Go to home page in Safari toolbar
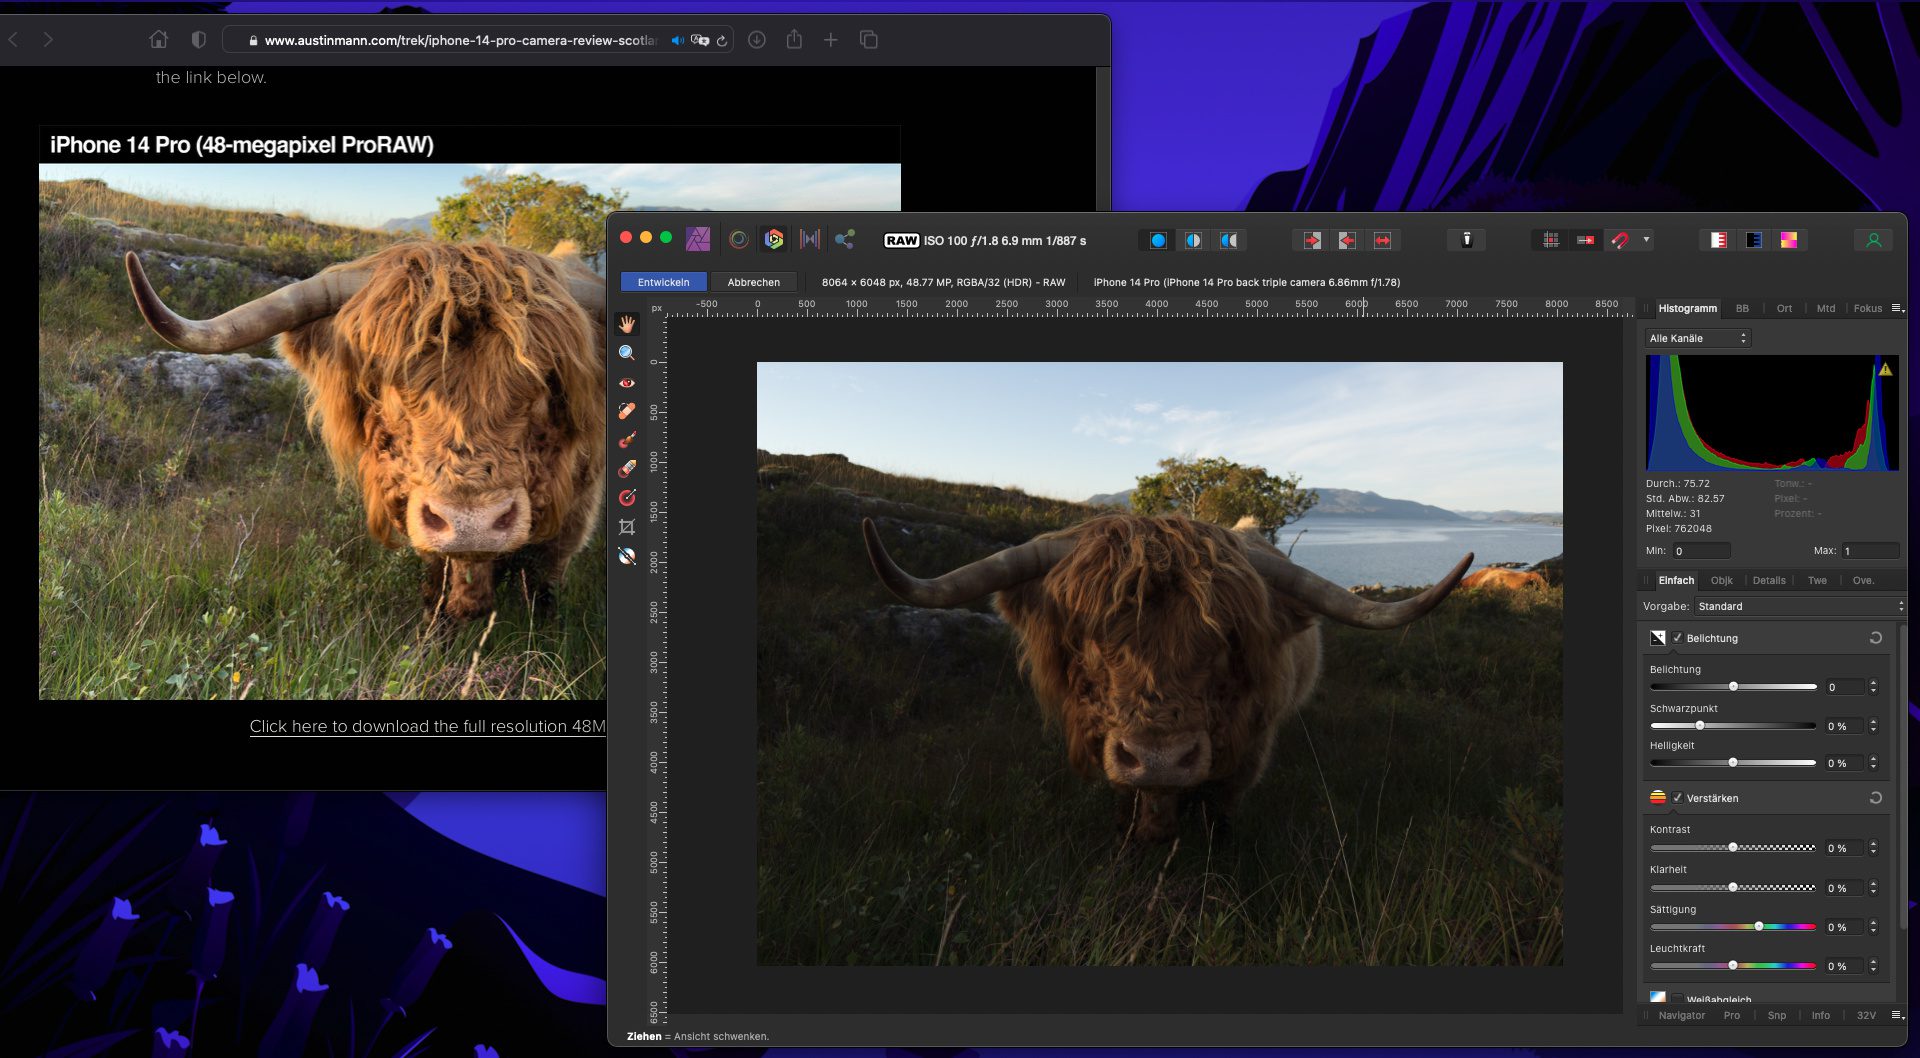Image resolution: width=1920 pixels, height=1058 pixels. (x=158, y=40)
